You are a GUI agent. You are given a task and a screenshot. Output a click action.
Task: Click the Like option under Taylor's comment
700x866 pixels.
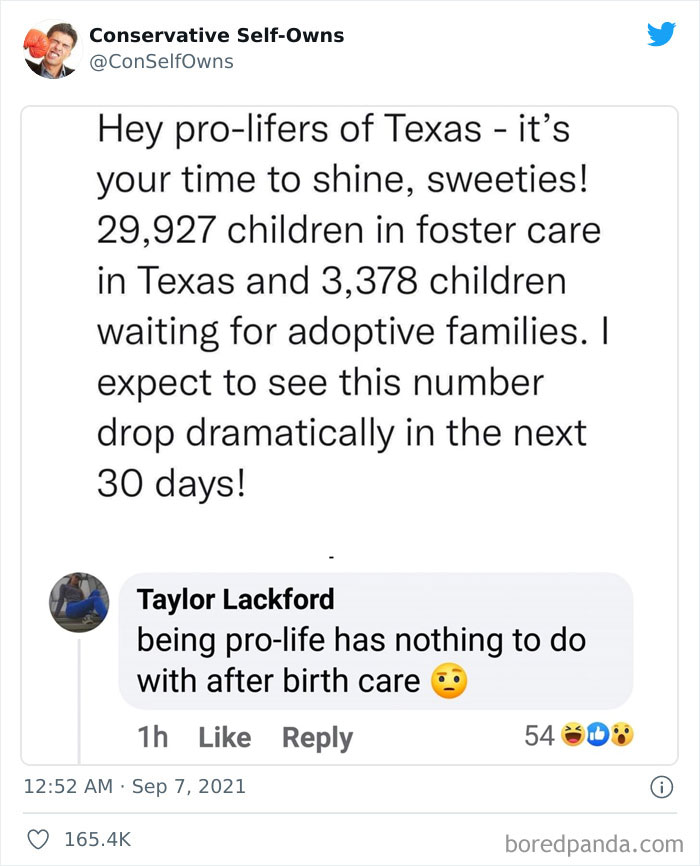pyautogui.click(x=225, y=737)
